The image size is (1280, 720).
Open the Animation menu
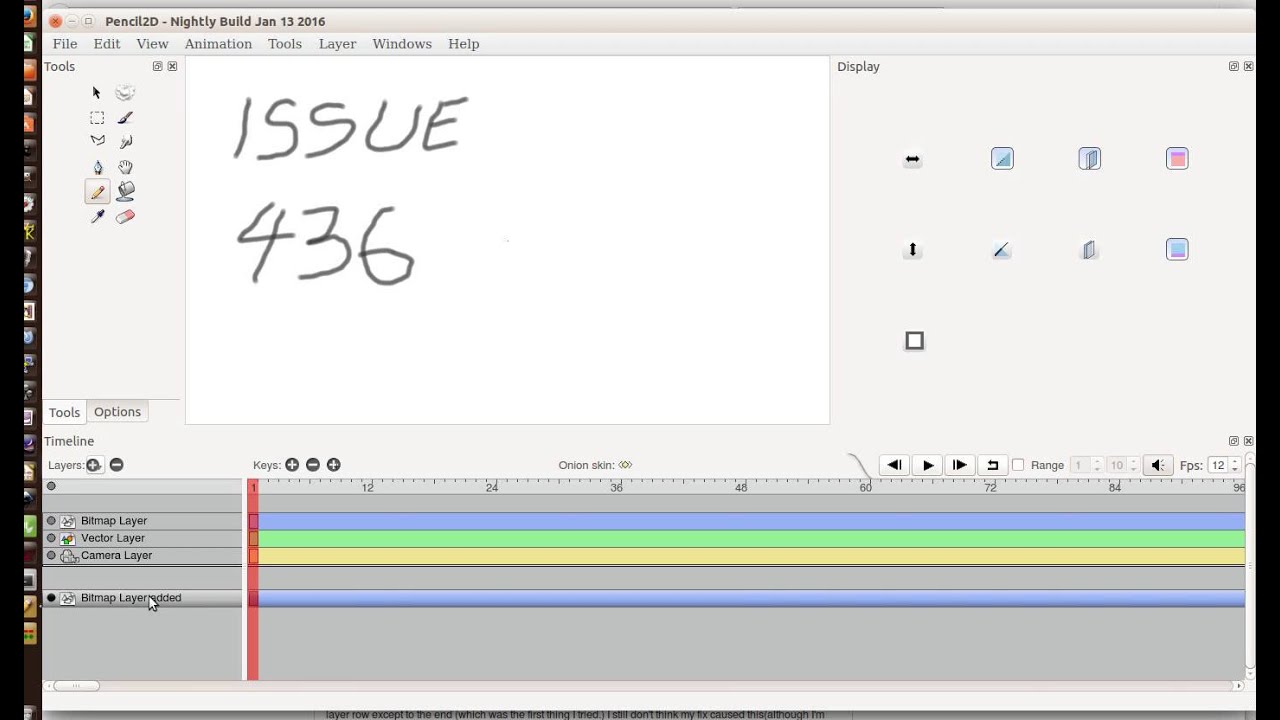click(x=218, y=44)
